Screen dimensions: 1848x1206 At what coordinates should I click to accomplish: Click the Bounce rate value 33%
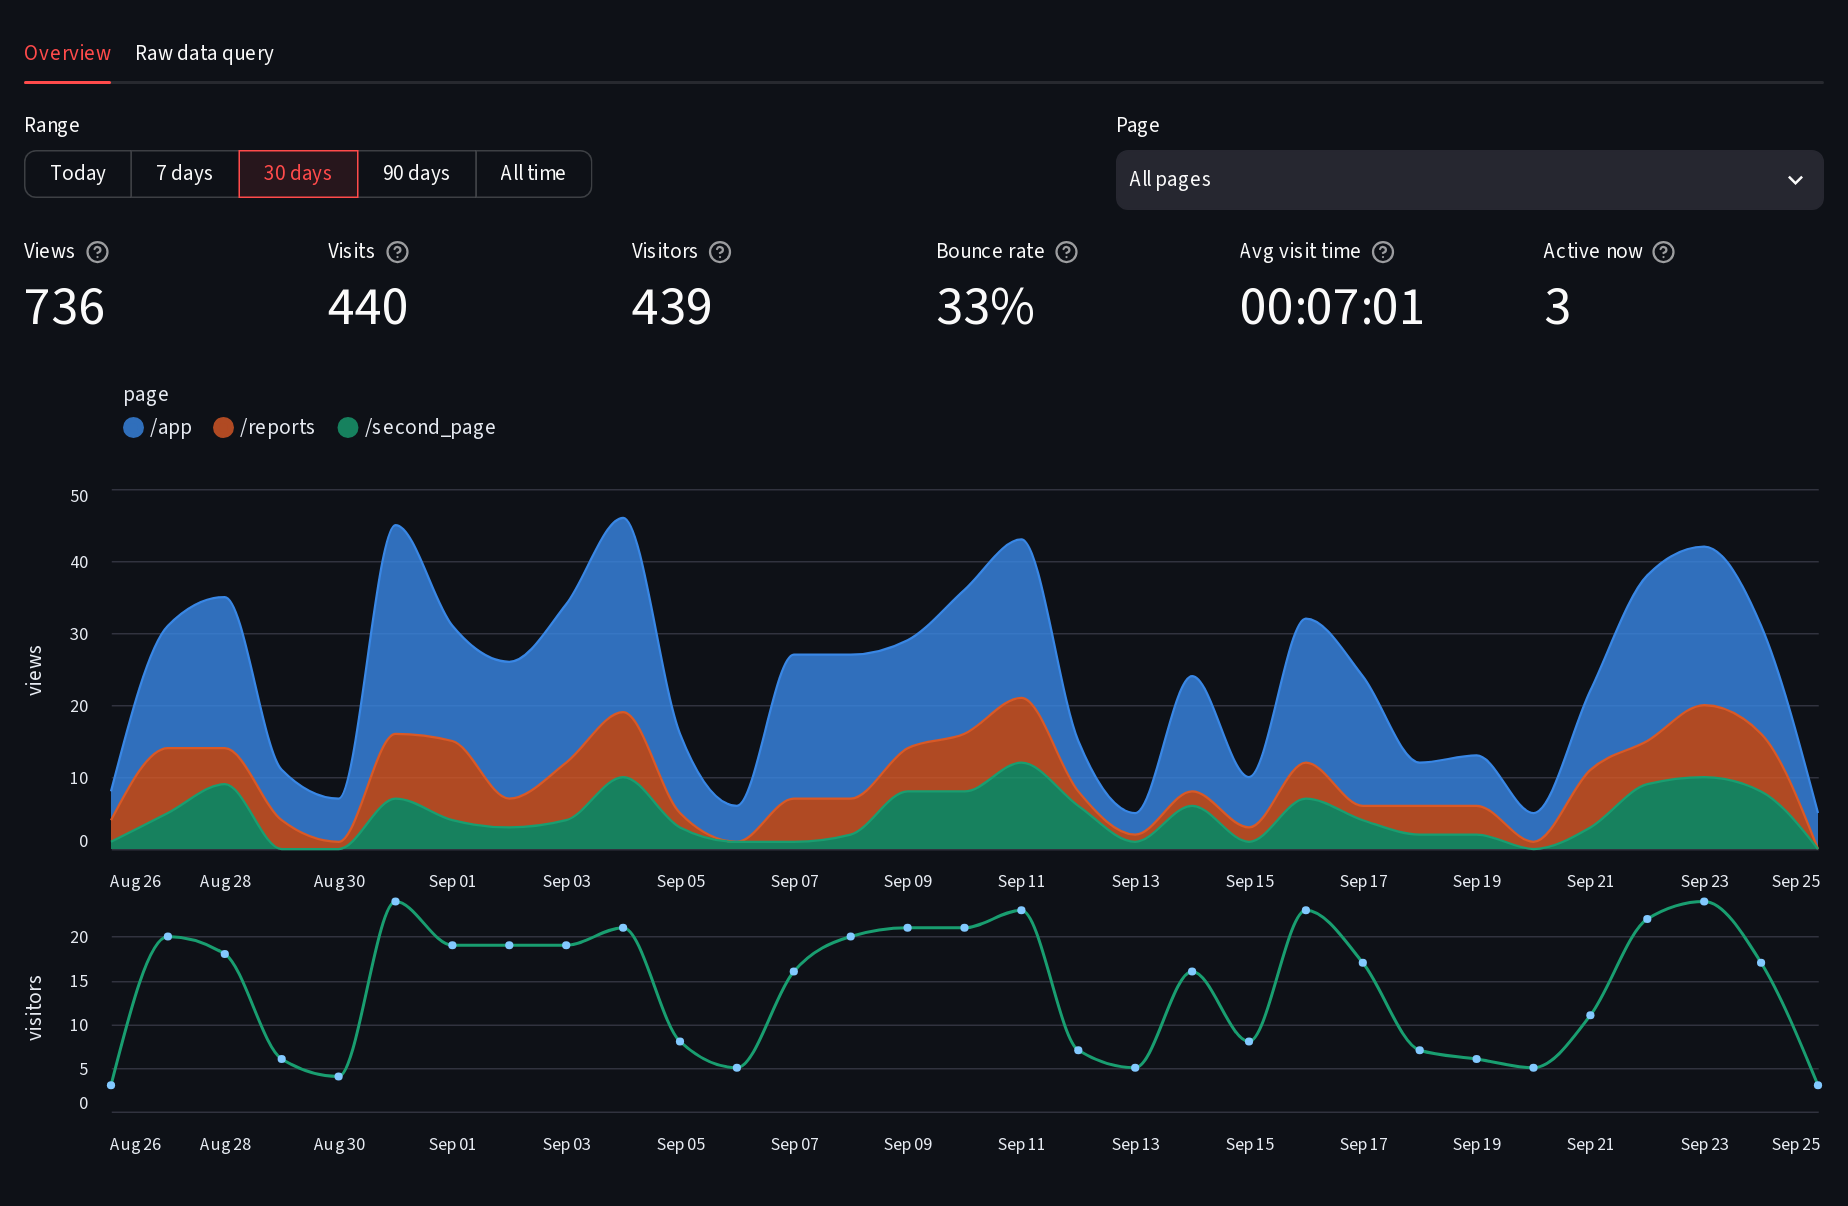point(985,307)
